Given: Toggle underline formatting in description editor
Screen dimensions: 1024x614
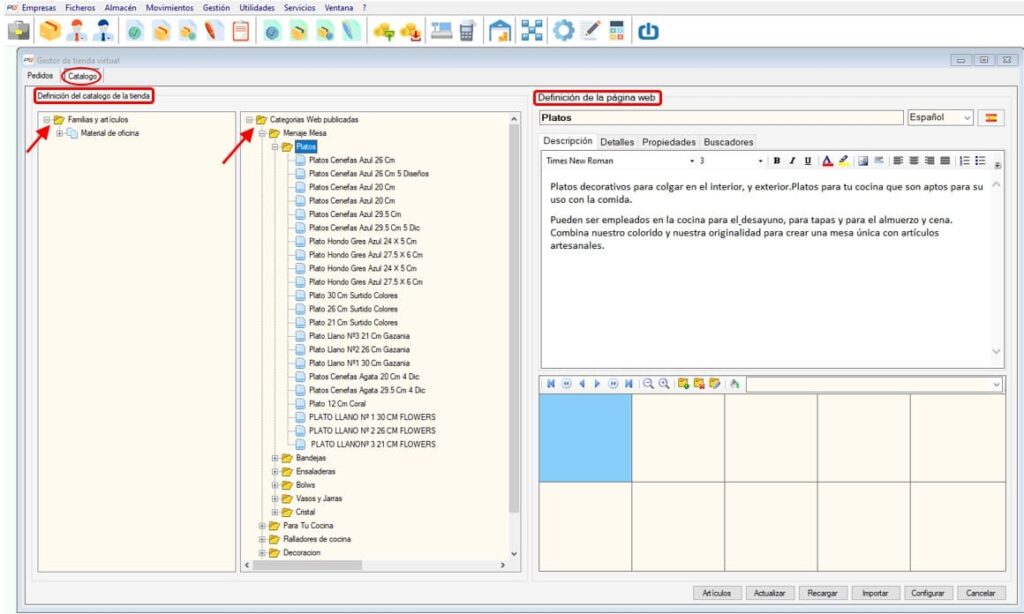Looking at the screenshot, I should (808, 161).
